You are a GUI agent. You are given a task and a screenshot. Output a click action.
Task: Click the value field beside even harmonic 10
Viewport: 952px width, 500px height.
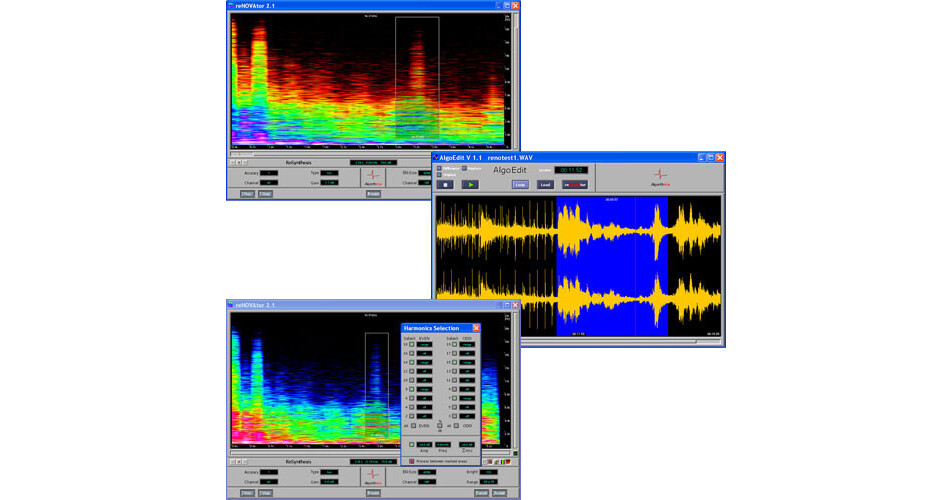(x=424, y=380)
